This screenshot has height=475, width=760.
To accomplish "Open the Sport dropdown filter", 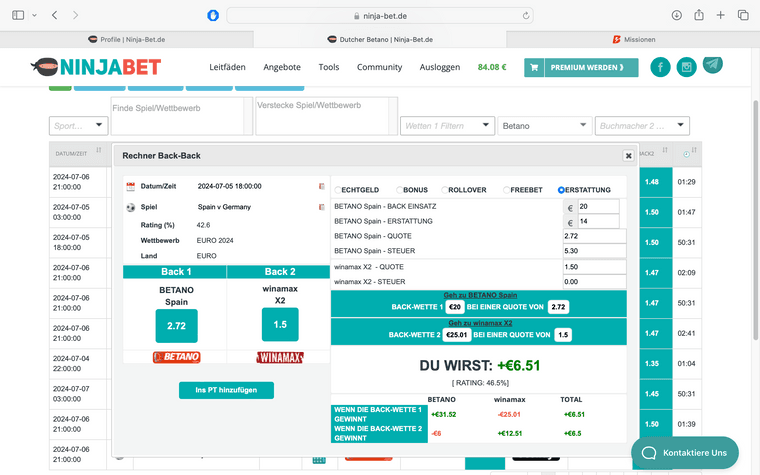I will (x=79, y=126).
